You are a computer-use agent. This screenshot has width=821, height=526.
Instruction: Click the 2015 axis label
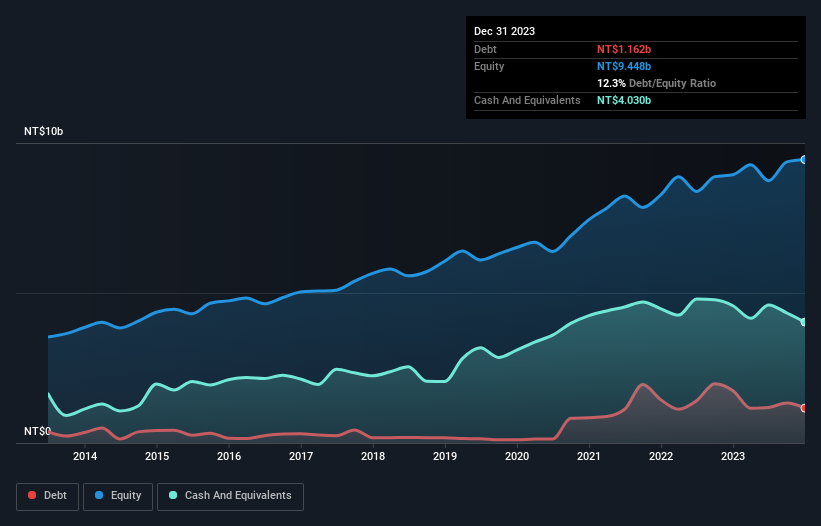(x=157, y=456)
